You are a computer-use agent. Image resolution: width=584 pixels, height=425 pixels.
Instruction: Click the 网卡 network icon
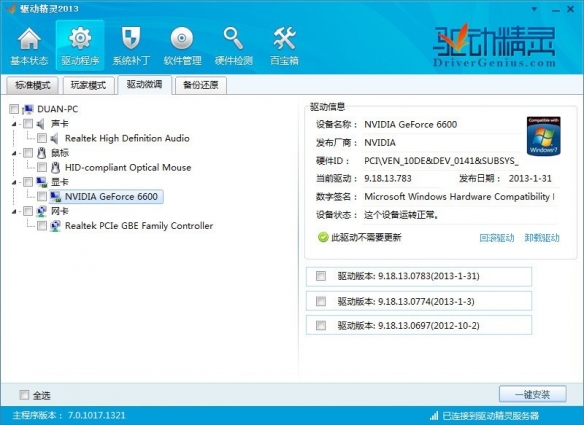coord(41,211)
